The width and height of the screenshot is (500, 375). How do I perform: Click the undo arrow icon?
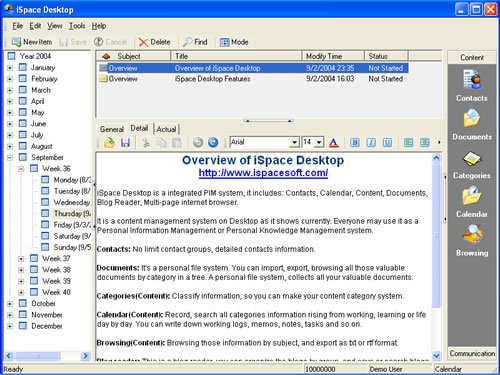[198, 143]
